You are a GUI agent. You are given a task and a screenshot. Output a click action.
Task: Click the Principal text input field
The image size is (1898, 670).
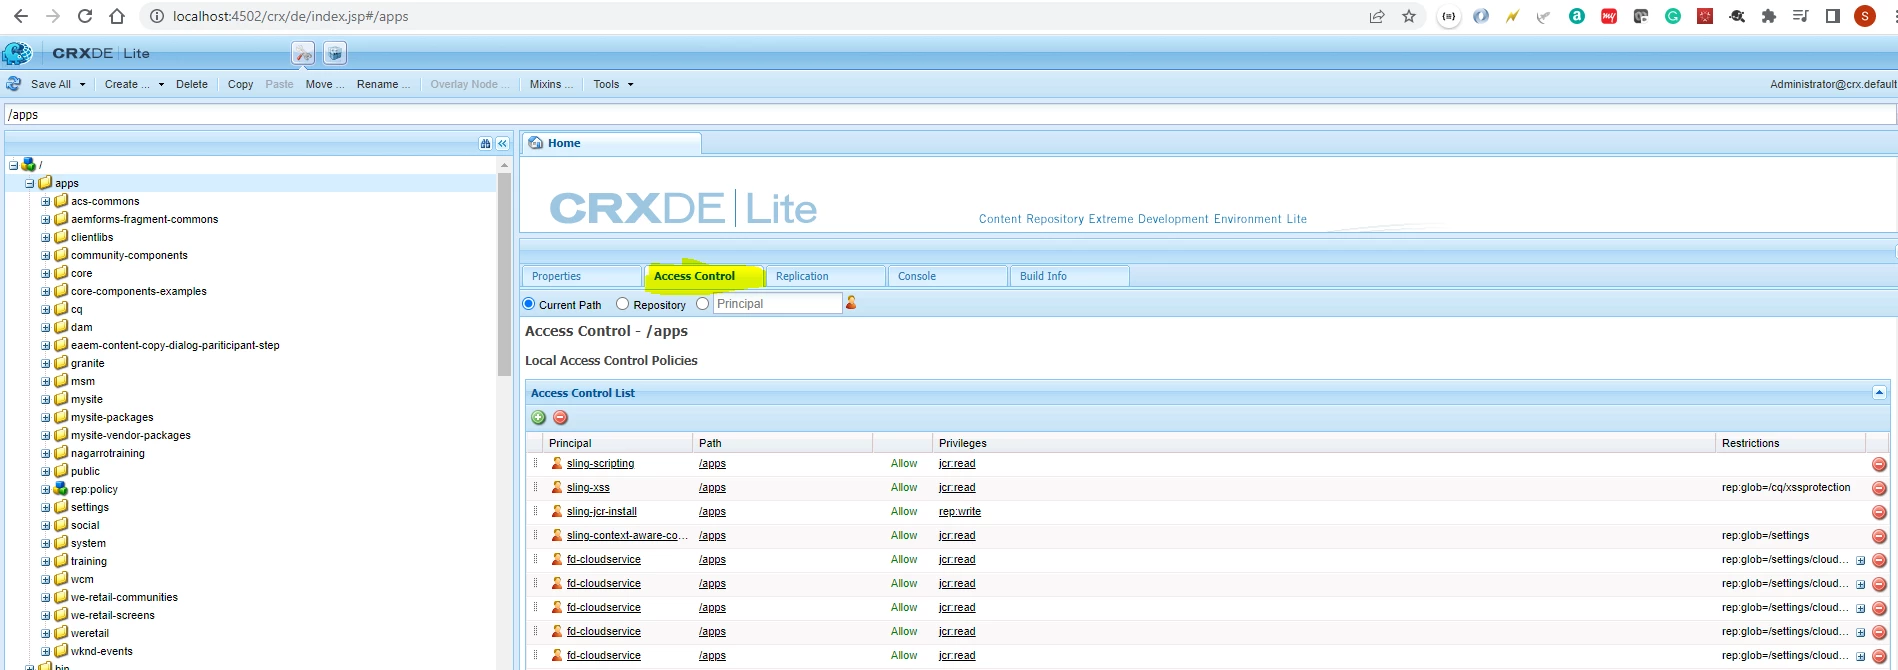point(777,304)
